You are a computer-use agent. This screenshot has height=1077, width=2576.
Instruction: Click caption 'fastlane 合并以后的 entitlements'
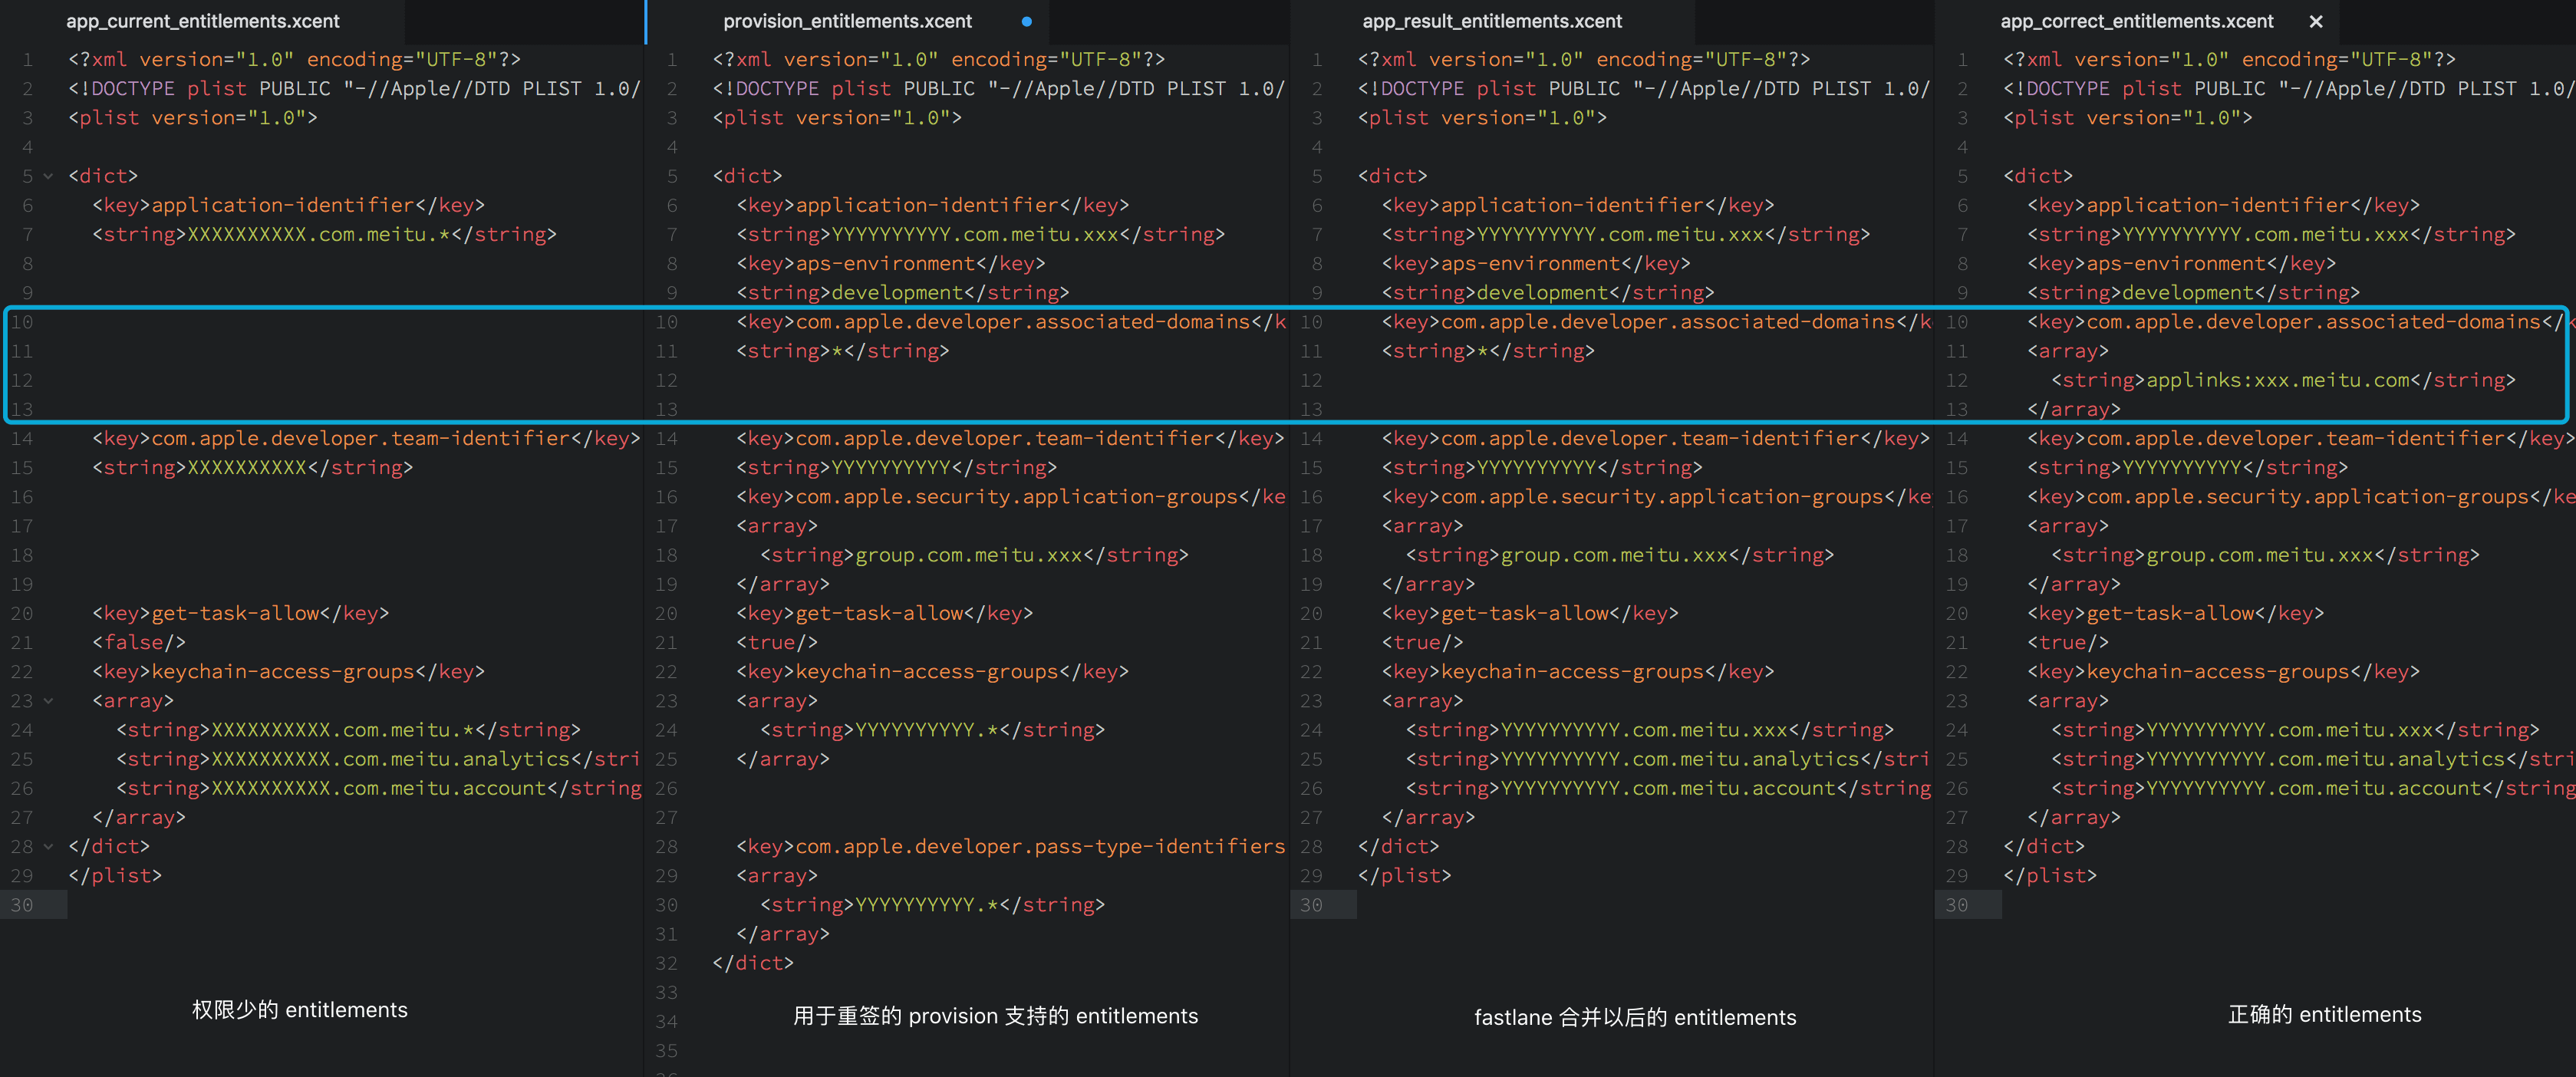pyautogui.click(x=1634, y=1017)
